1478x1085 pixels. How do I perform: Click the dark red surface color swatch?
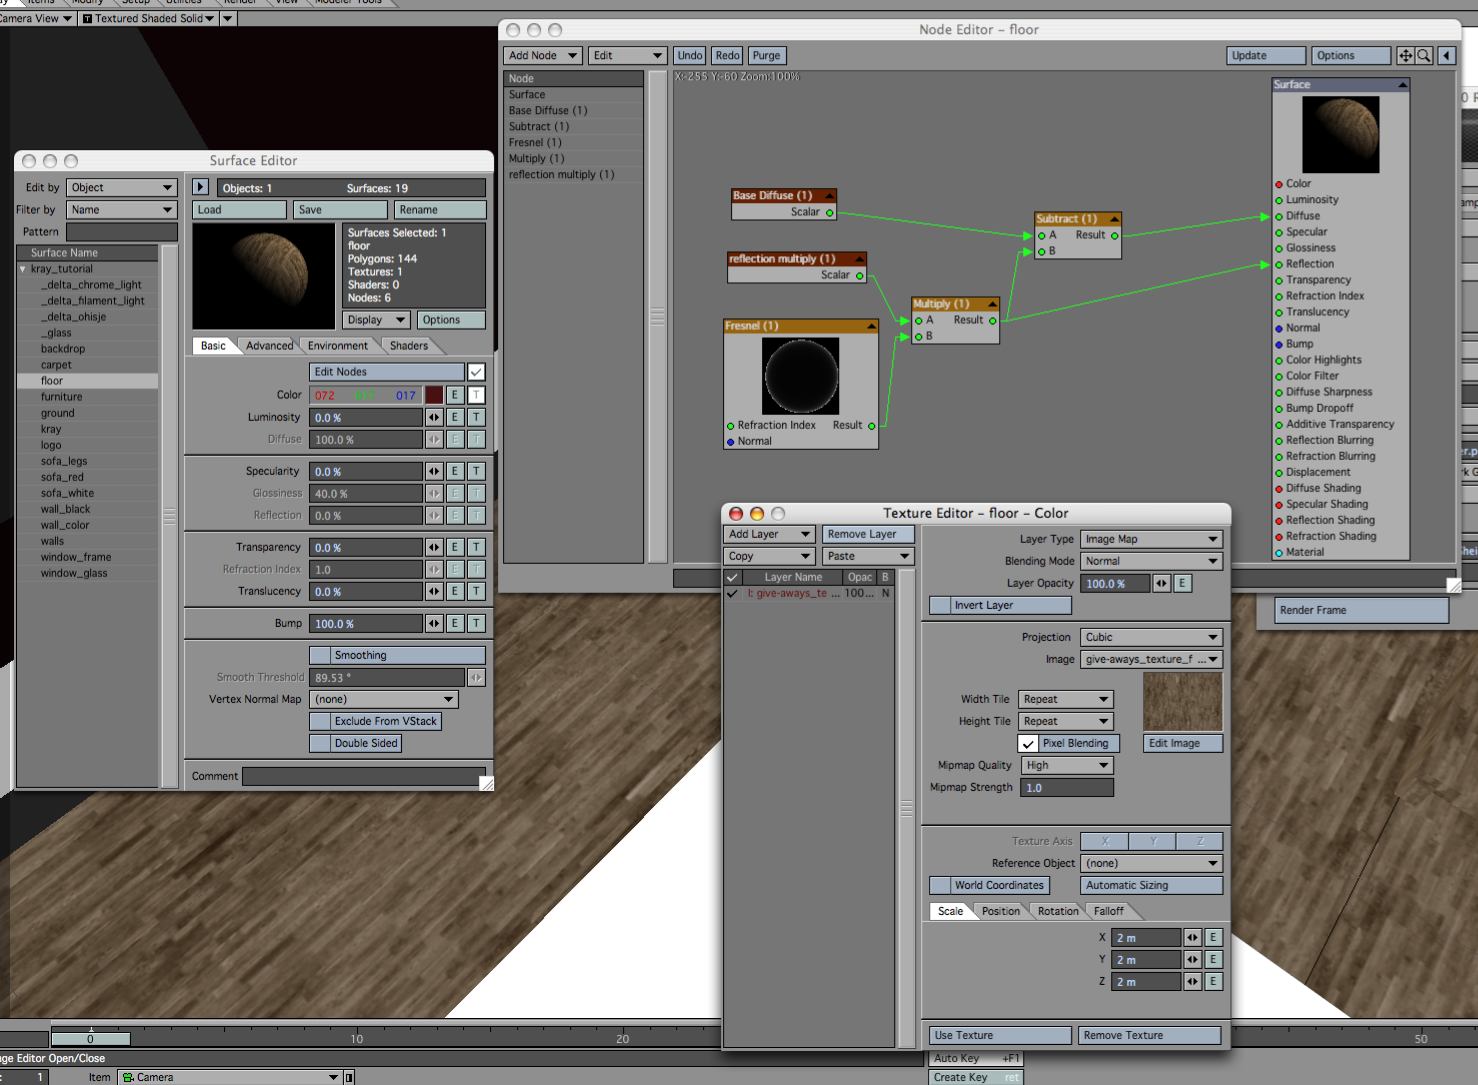click(434, 395)
